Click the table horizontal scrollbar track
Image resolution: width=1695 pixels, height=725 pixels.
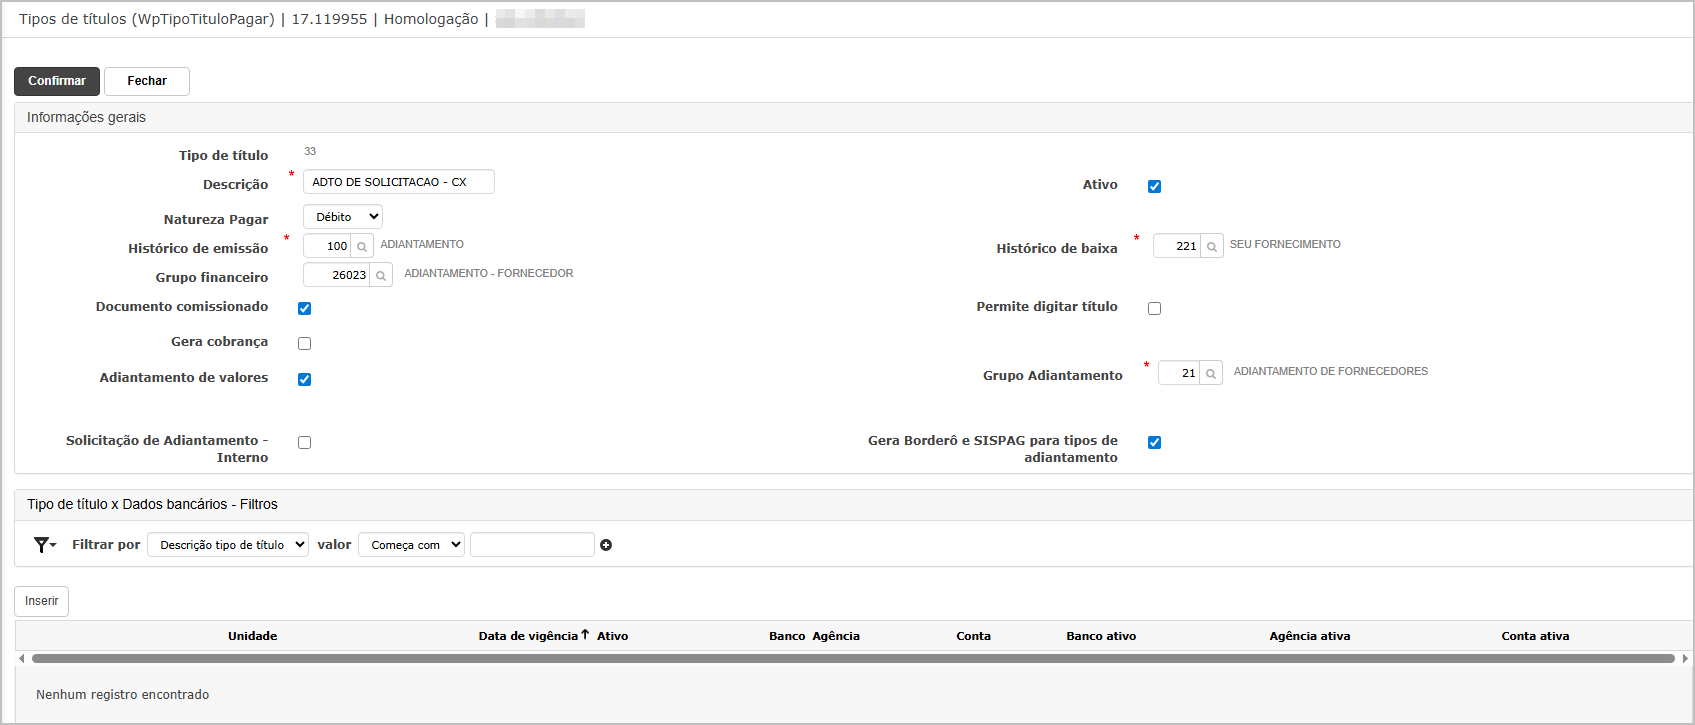pyautogui.click(x=852, y=658)
